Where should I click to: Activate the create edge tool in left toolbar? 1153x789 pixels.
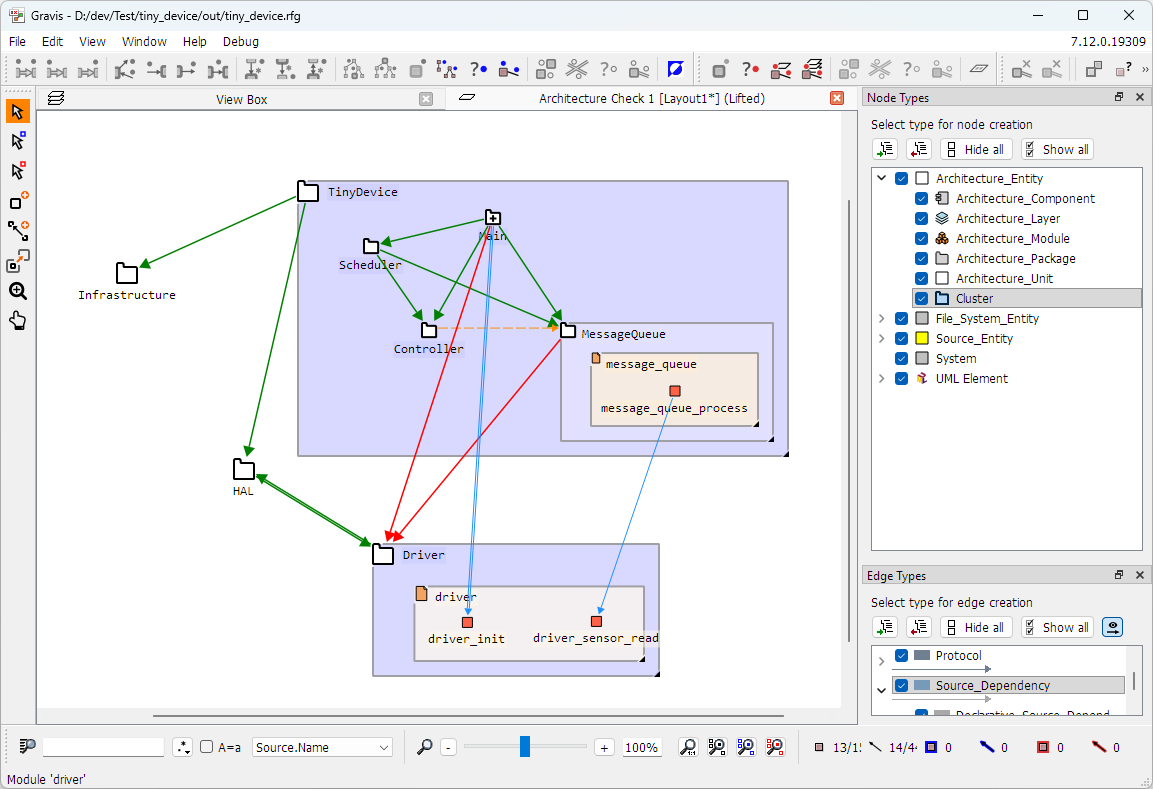(x=18, y=230)
